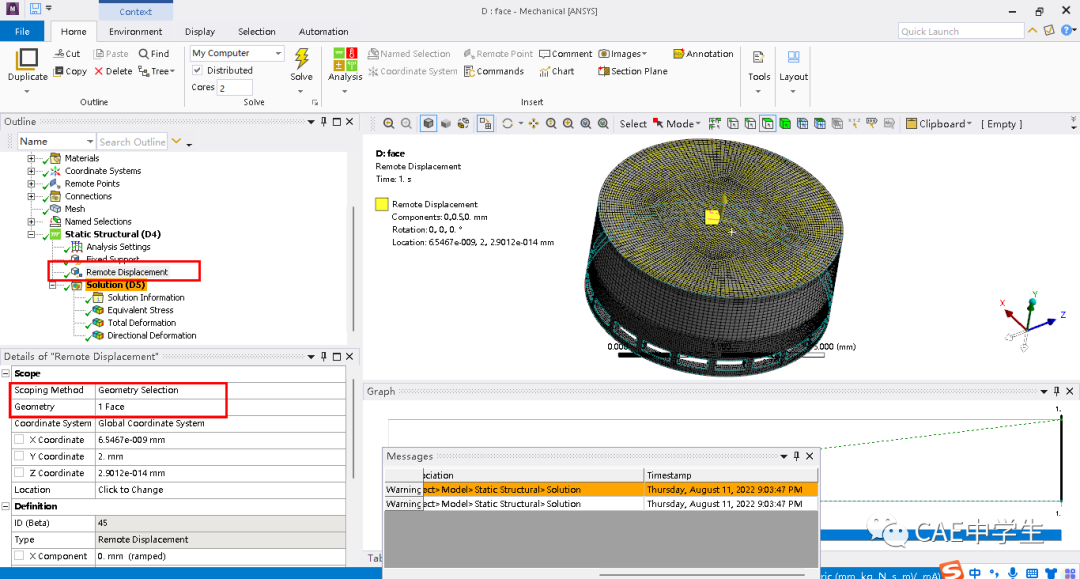The height and width of the screenshot is (579, 1080).
Task: Open the Tree dropdown in Outline group
Action: click(172, 71)
